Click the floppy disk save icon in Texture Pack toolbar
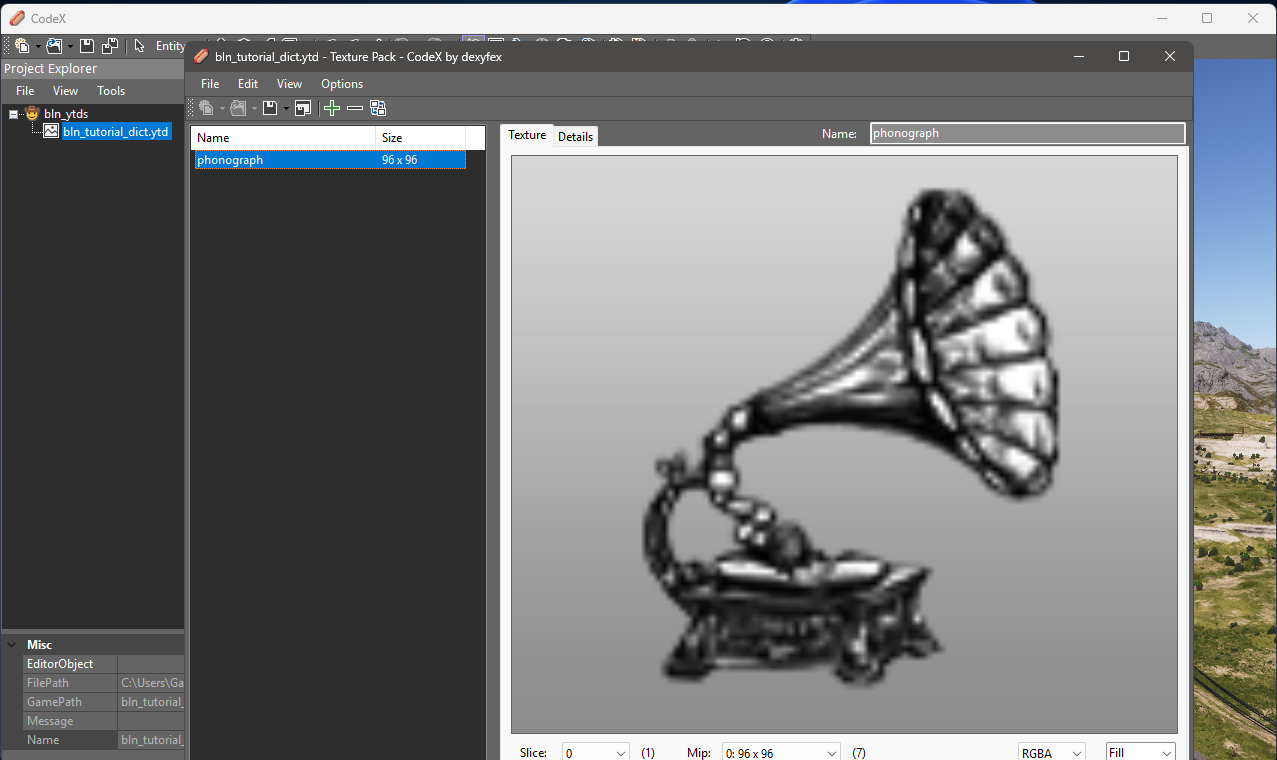Screen dimensions: 1277x760 click(x=269, y=108)
